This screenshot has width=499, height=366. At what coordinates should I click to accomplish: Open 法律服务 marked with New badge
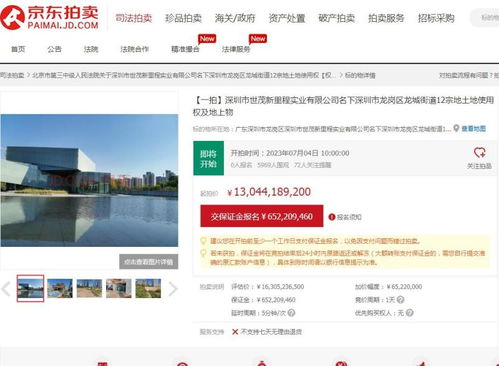(236, 49)
